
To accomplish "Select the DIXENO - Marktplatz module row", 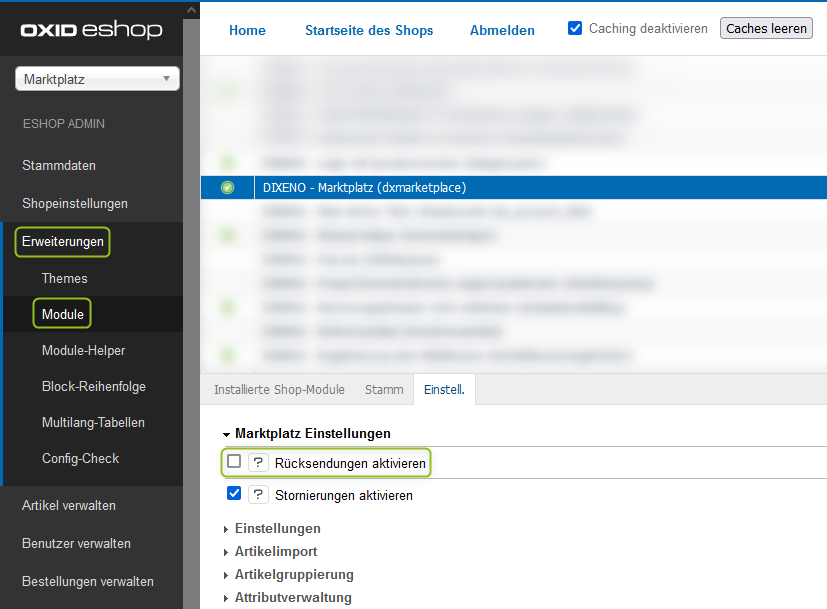I will (x=364, y=187).
